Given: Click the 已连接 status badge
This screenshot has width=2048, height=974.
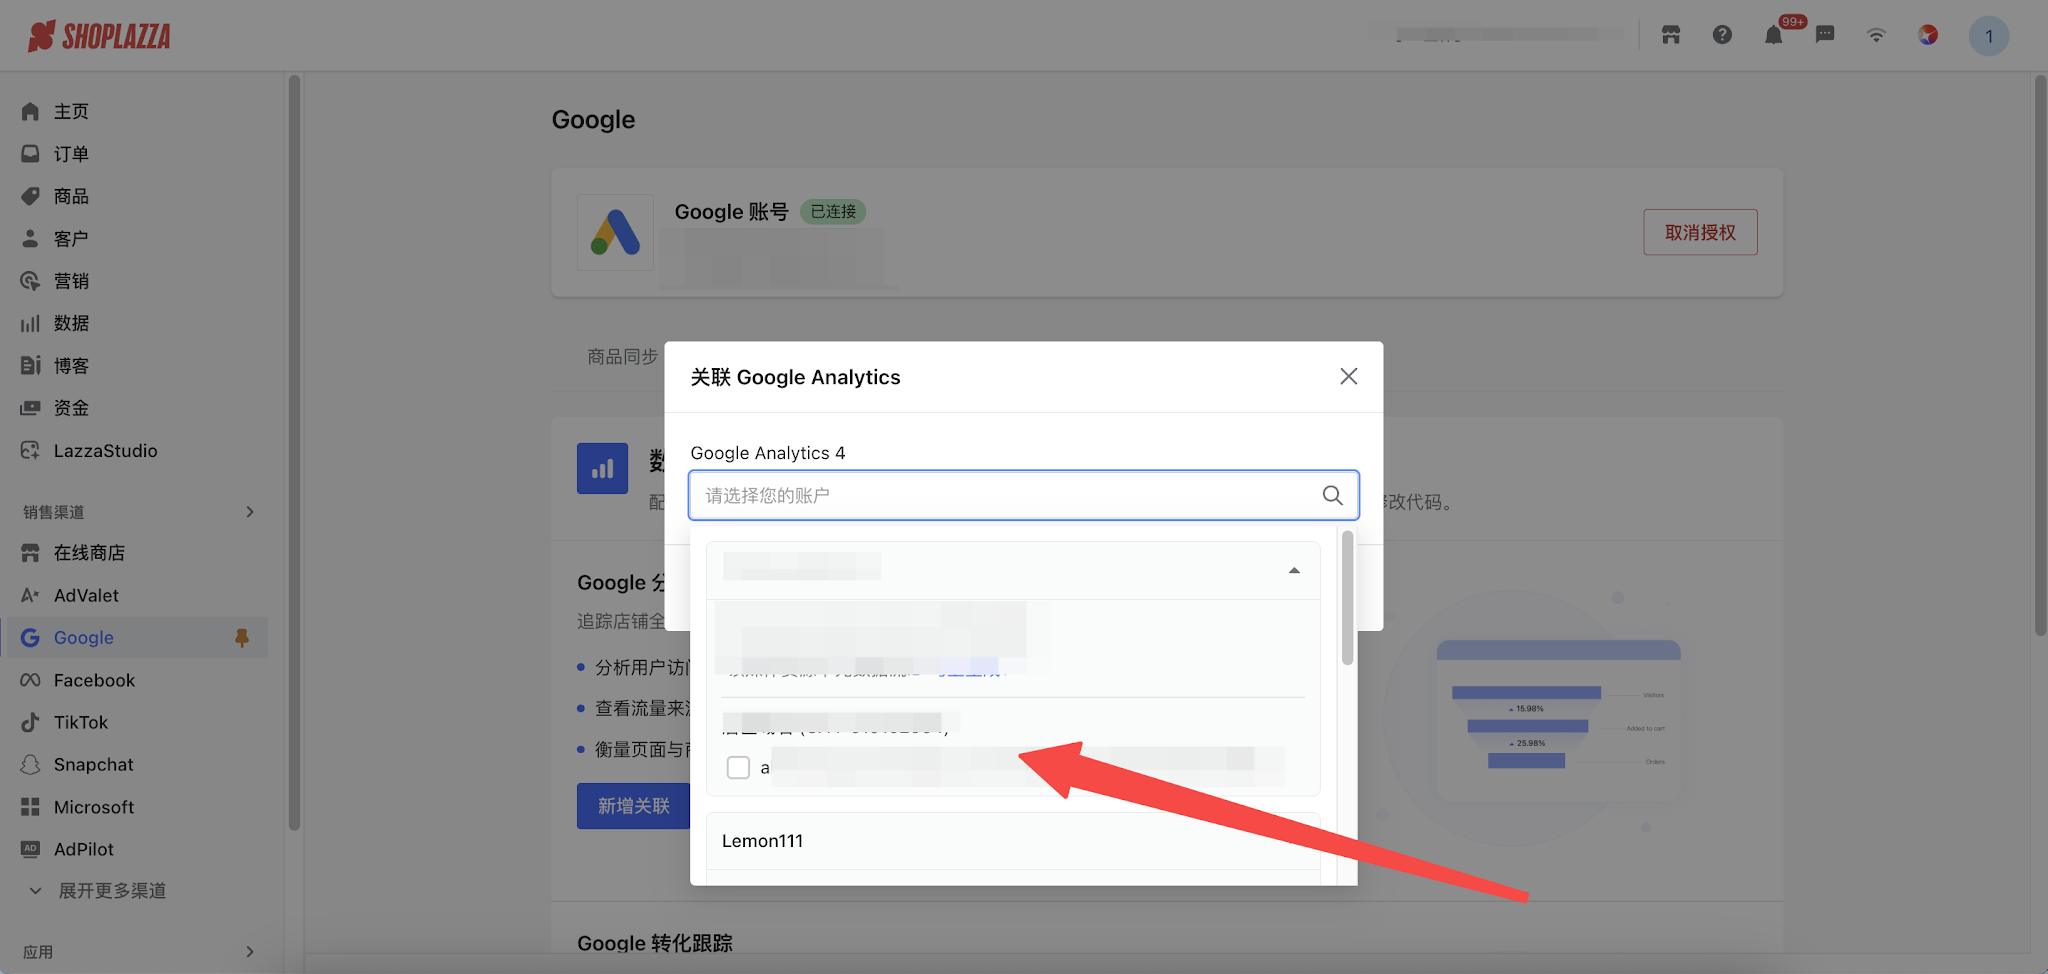Looking at the screenshot, I should (833, 212).
